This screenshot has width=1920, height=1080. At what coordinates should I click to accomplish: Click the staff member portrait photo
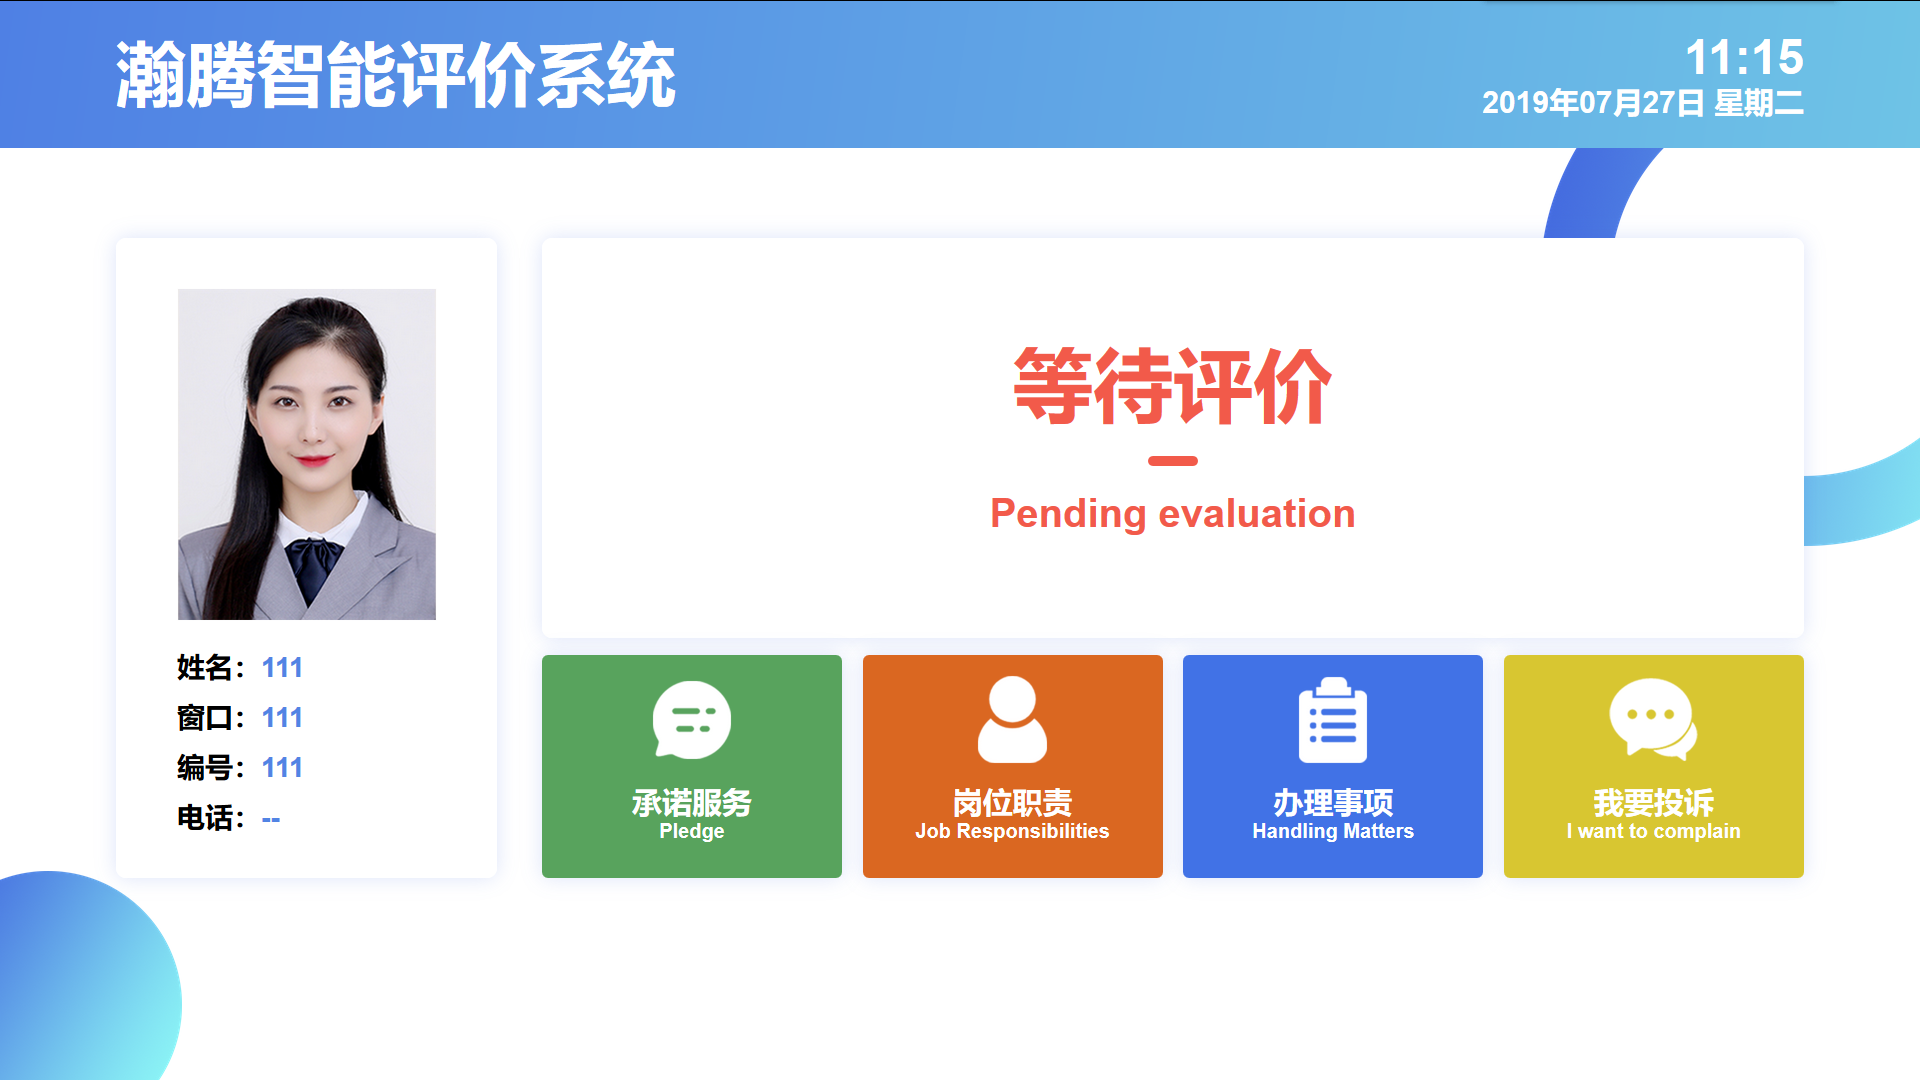(x=307, y=454)
